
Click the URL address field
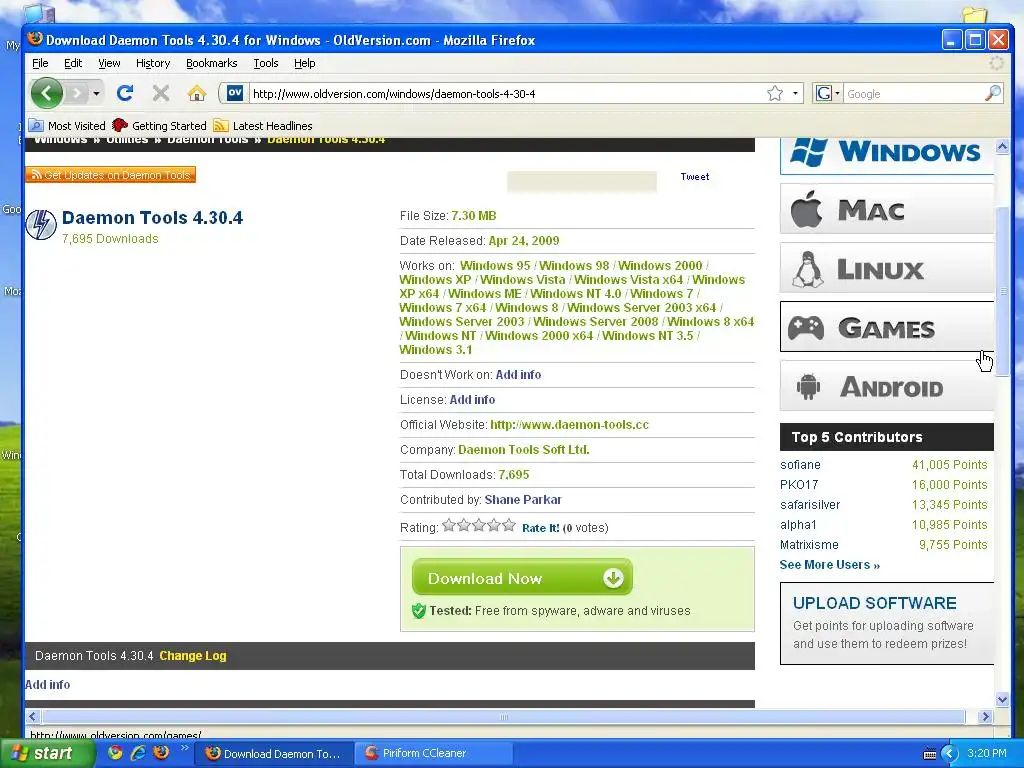(506, 93)
